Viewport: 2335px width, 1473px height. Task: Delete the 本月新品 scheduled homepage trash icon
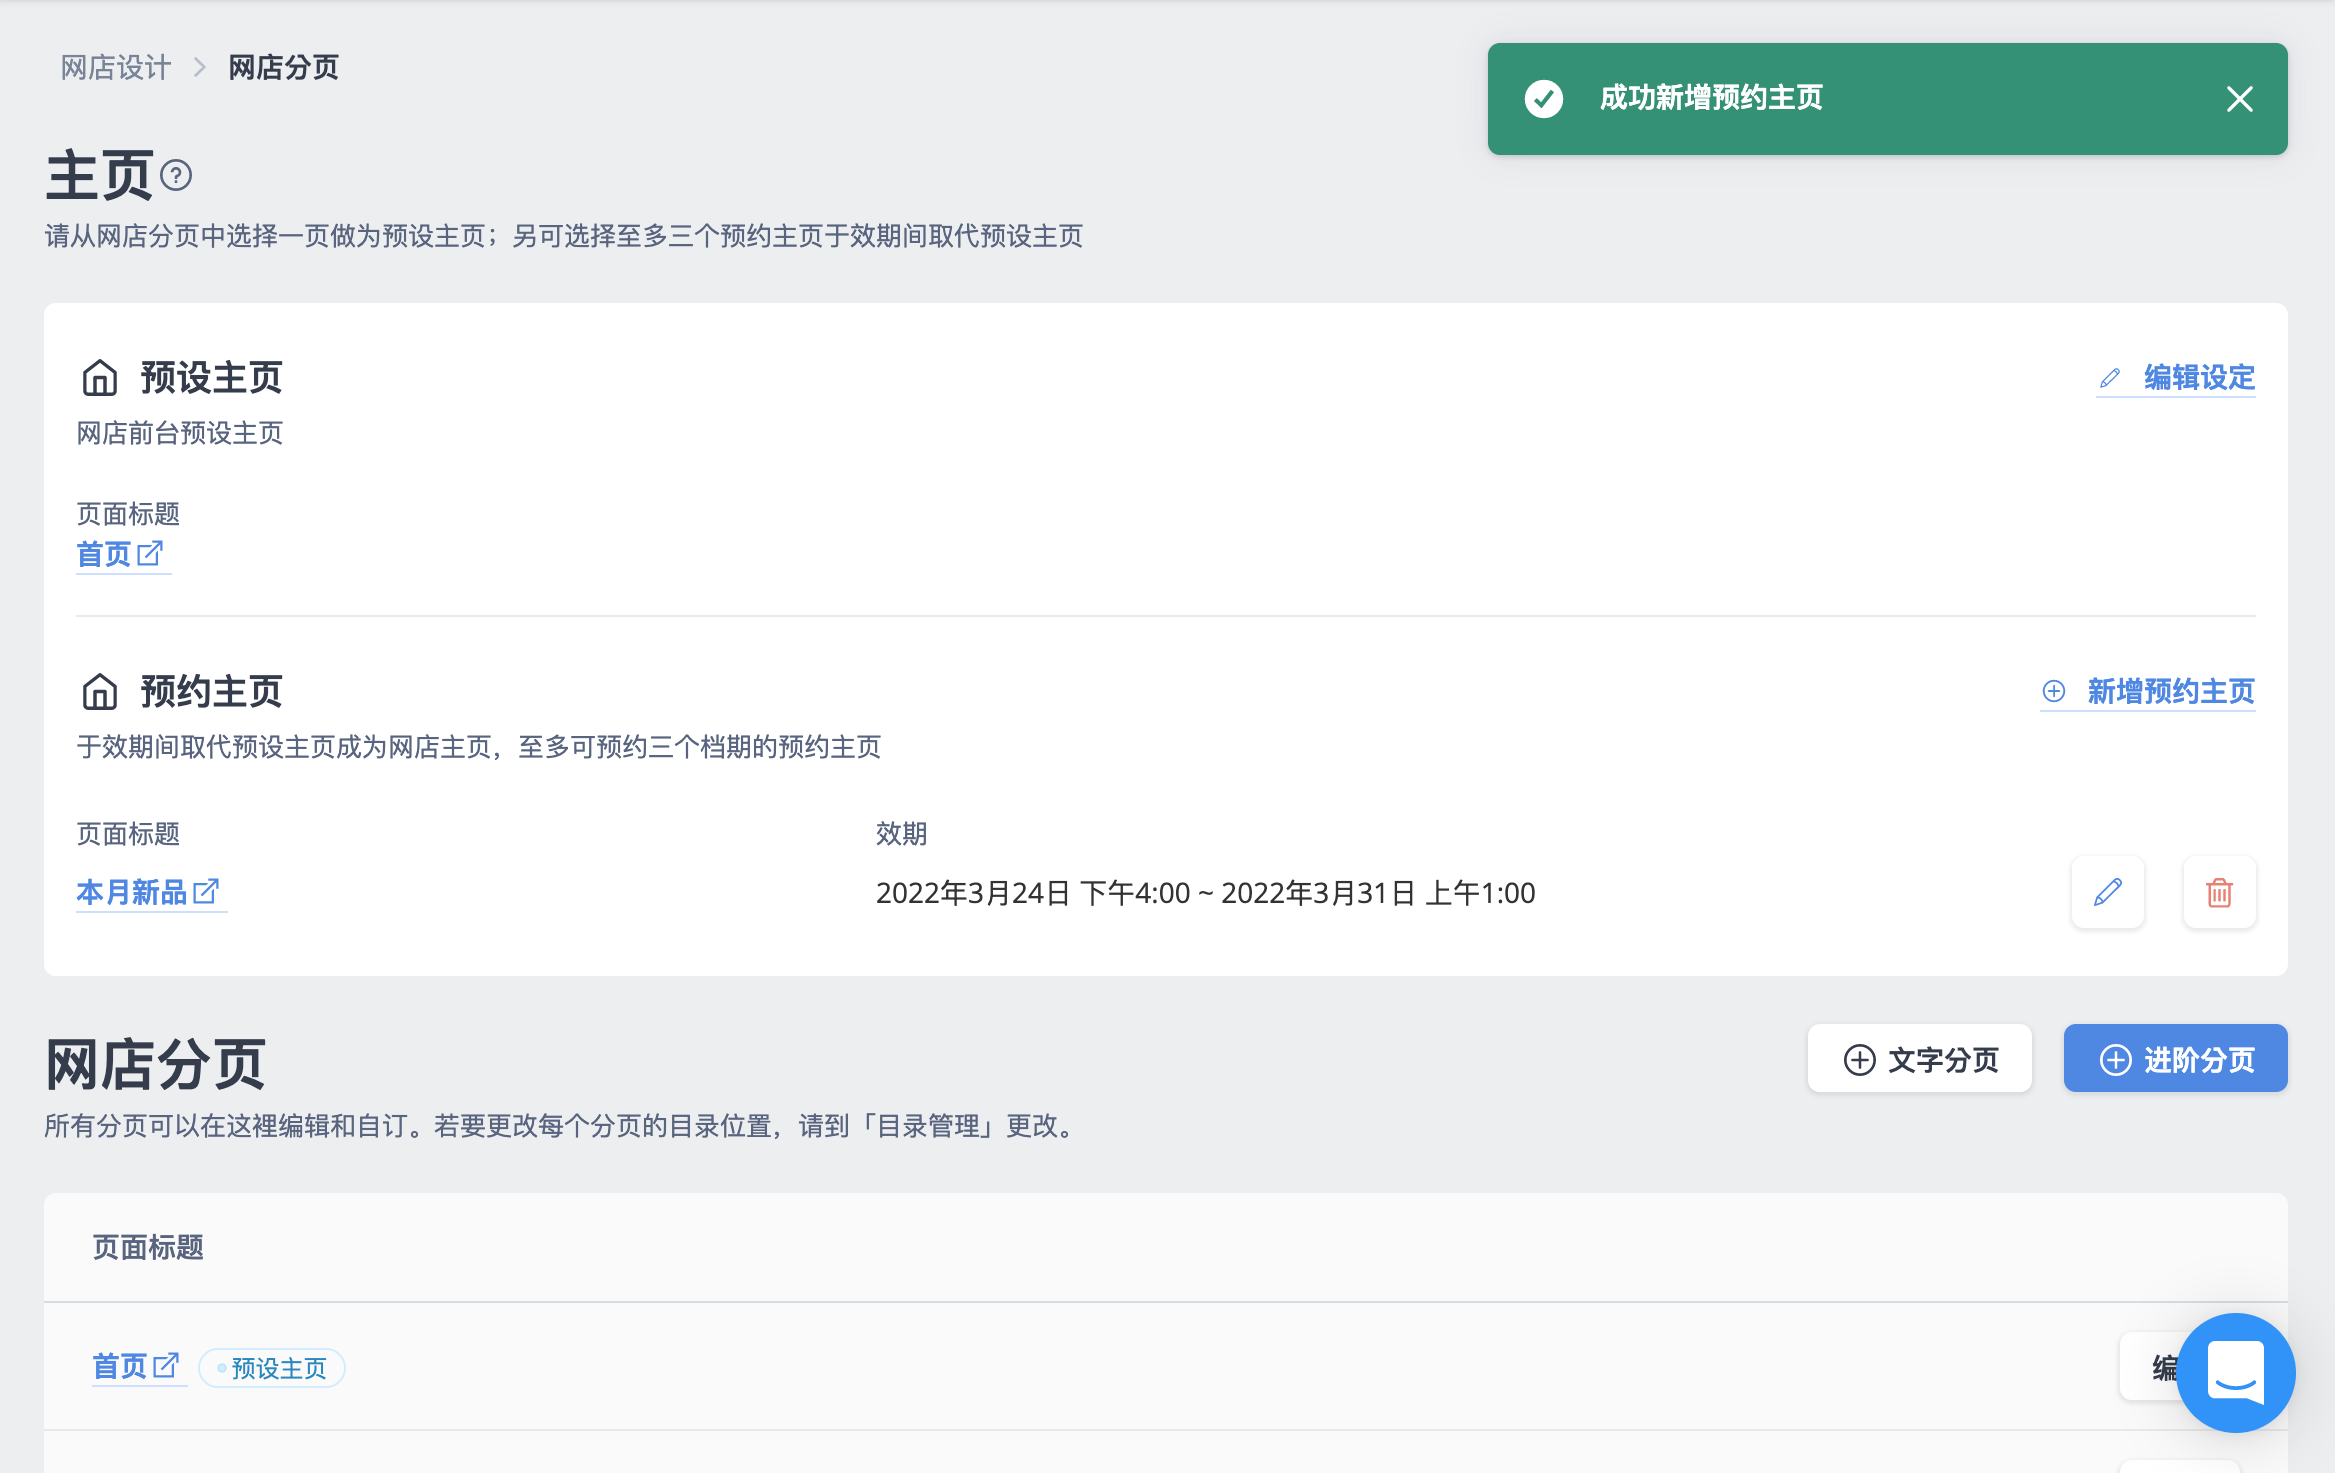tap(2219, 892)
